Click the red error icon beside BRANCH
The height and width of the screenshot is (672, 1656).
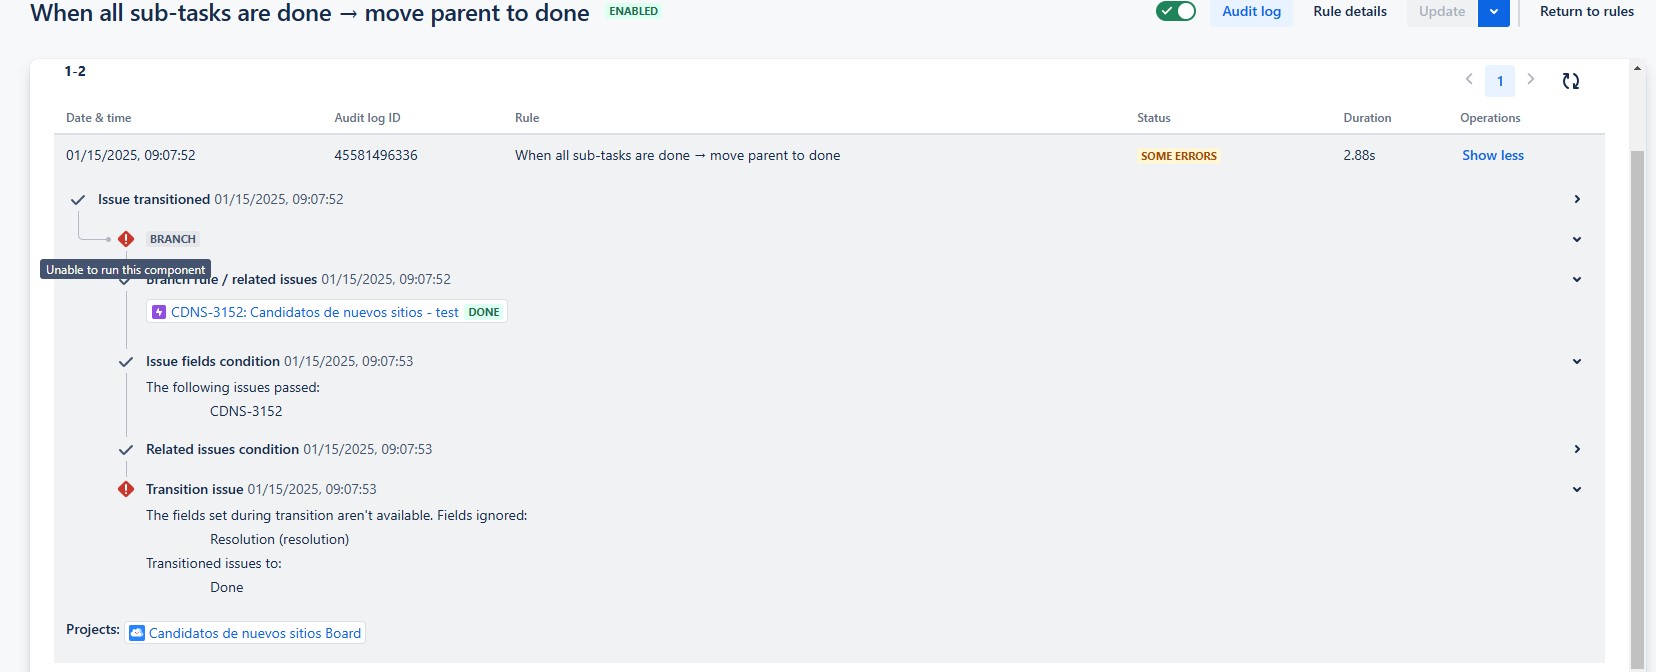126,239
